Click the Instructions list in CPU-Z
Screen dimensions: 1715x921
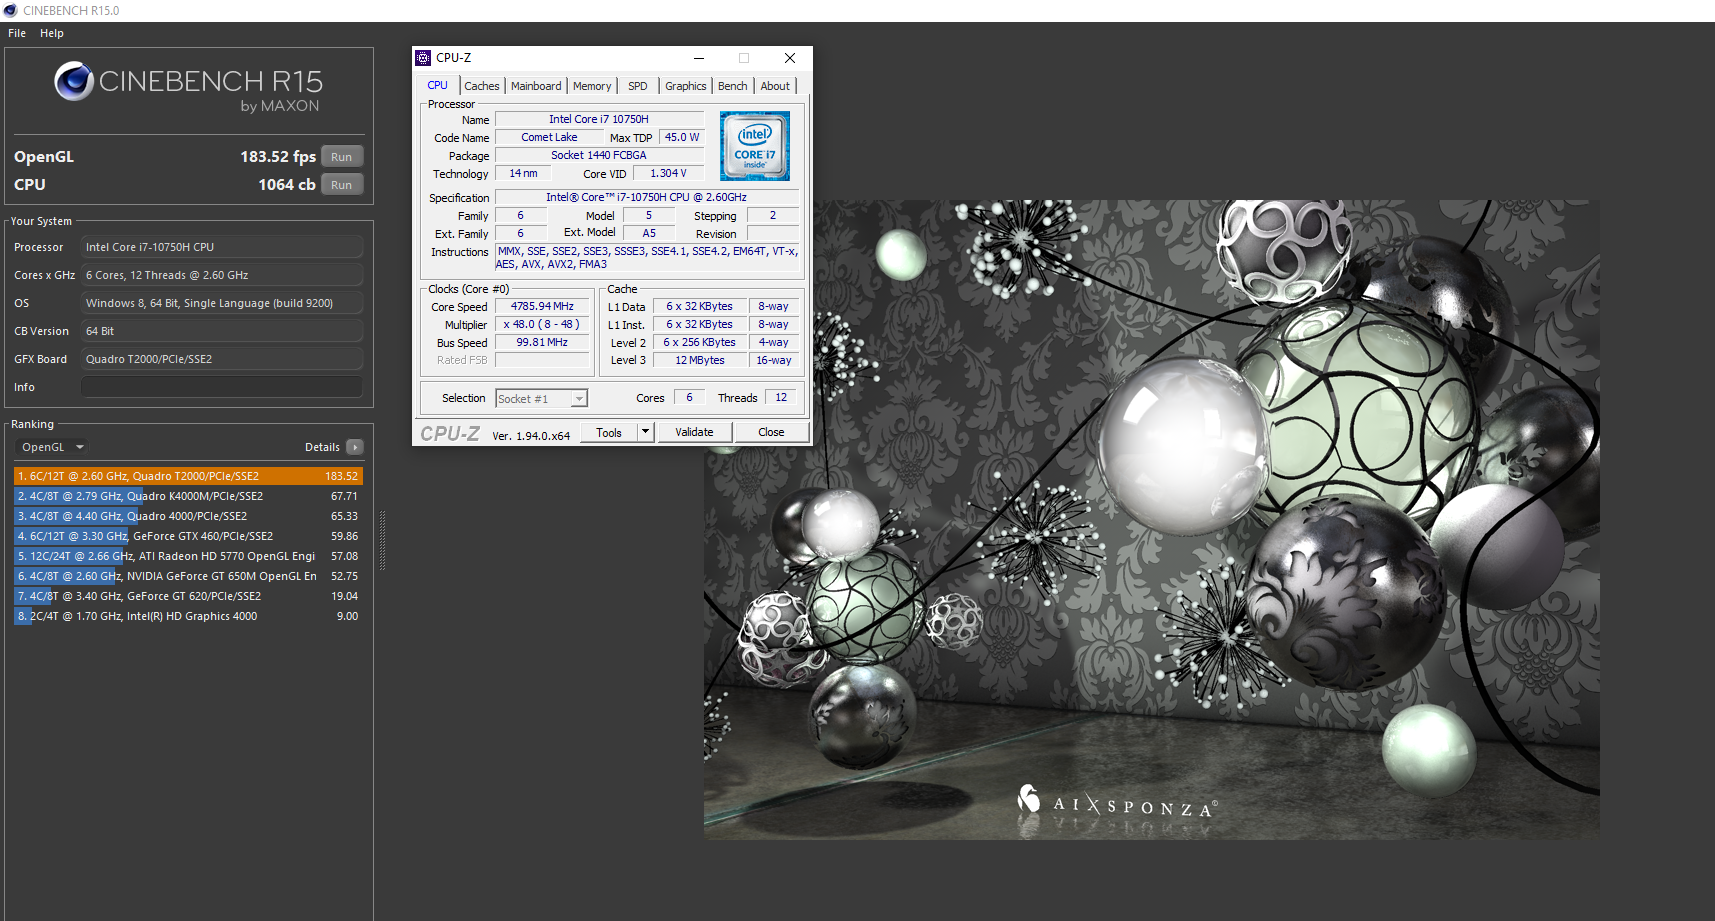pyautogui.click(x=646, y=258)
